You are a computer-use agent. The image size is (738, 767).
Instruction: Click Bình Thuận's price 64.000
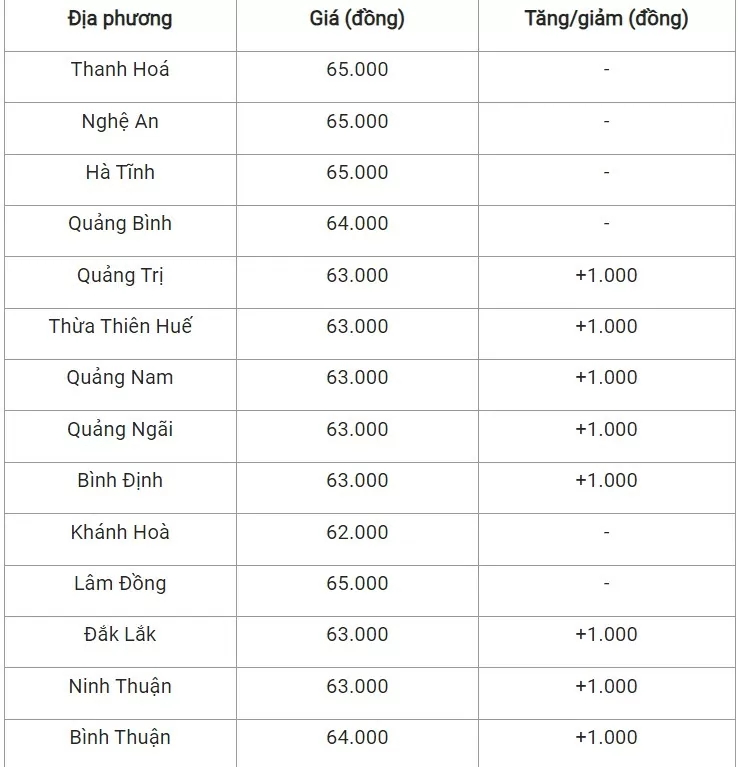357,738
